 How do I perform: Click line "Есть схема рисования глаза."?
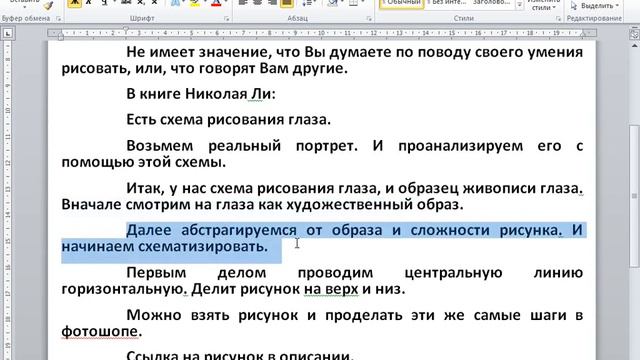229,120
